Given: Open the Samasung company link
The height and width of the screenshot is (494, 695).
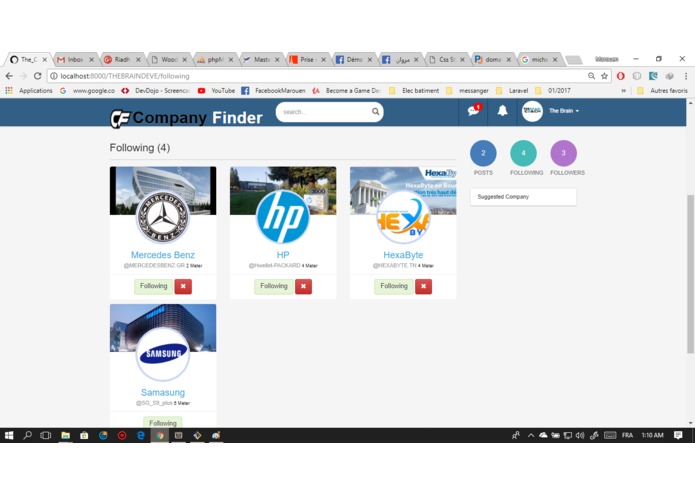Looking at the screenshot, I should click(163, 392).
